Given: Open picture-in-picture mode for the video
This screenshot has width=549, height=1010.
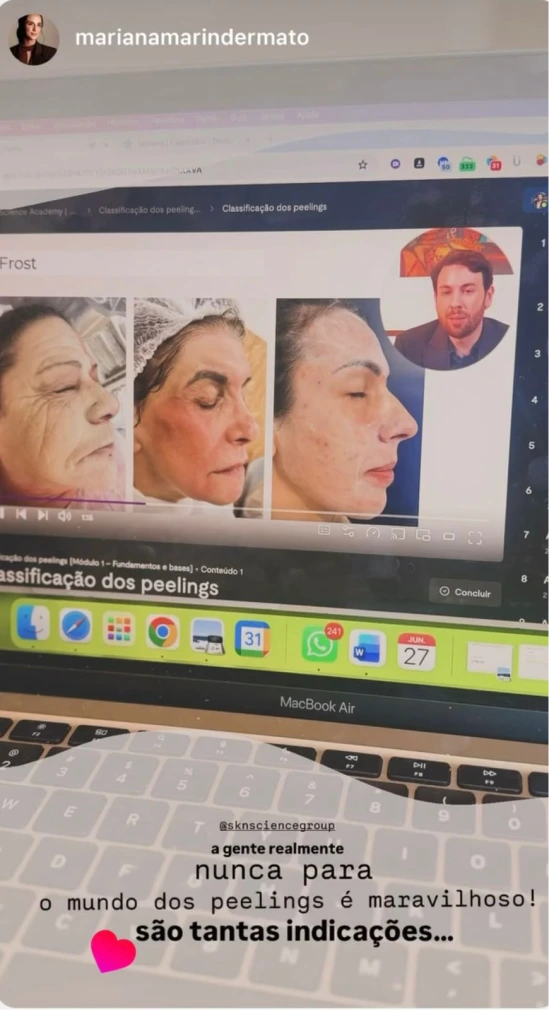Looking at the screenshot, I should click(x=423, y=535).
